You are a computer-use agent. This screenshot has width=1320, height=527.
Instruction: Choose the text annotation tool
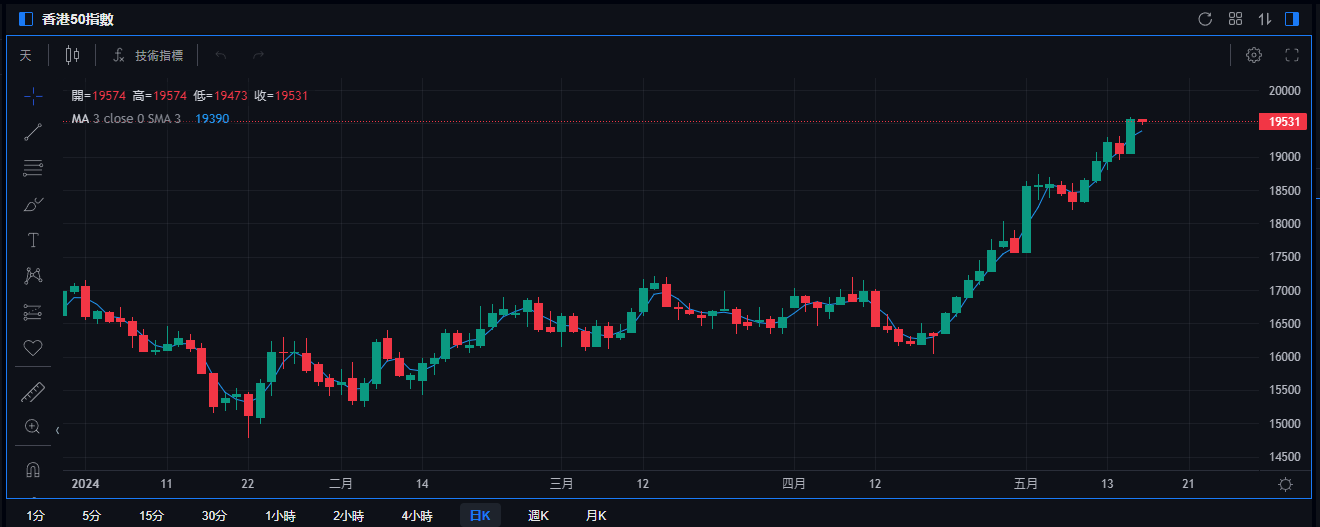[33, 240]
